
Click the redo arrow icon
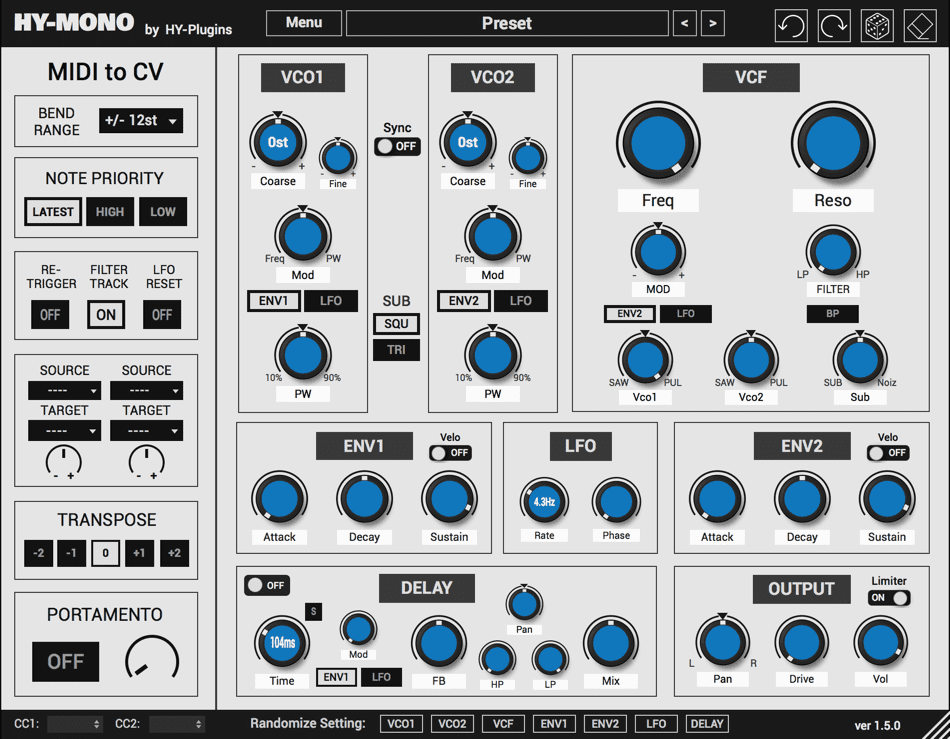click(x=834, y=25)
